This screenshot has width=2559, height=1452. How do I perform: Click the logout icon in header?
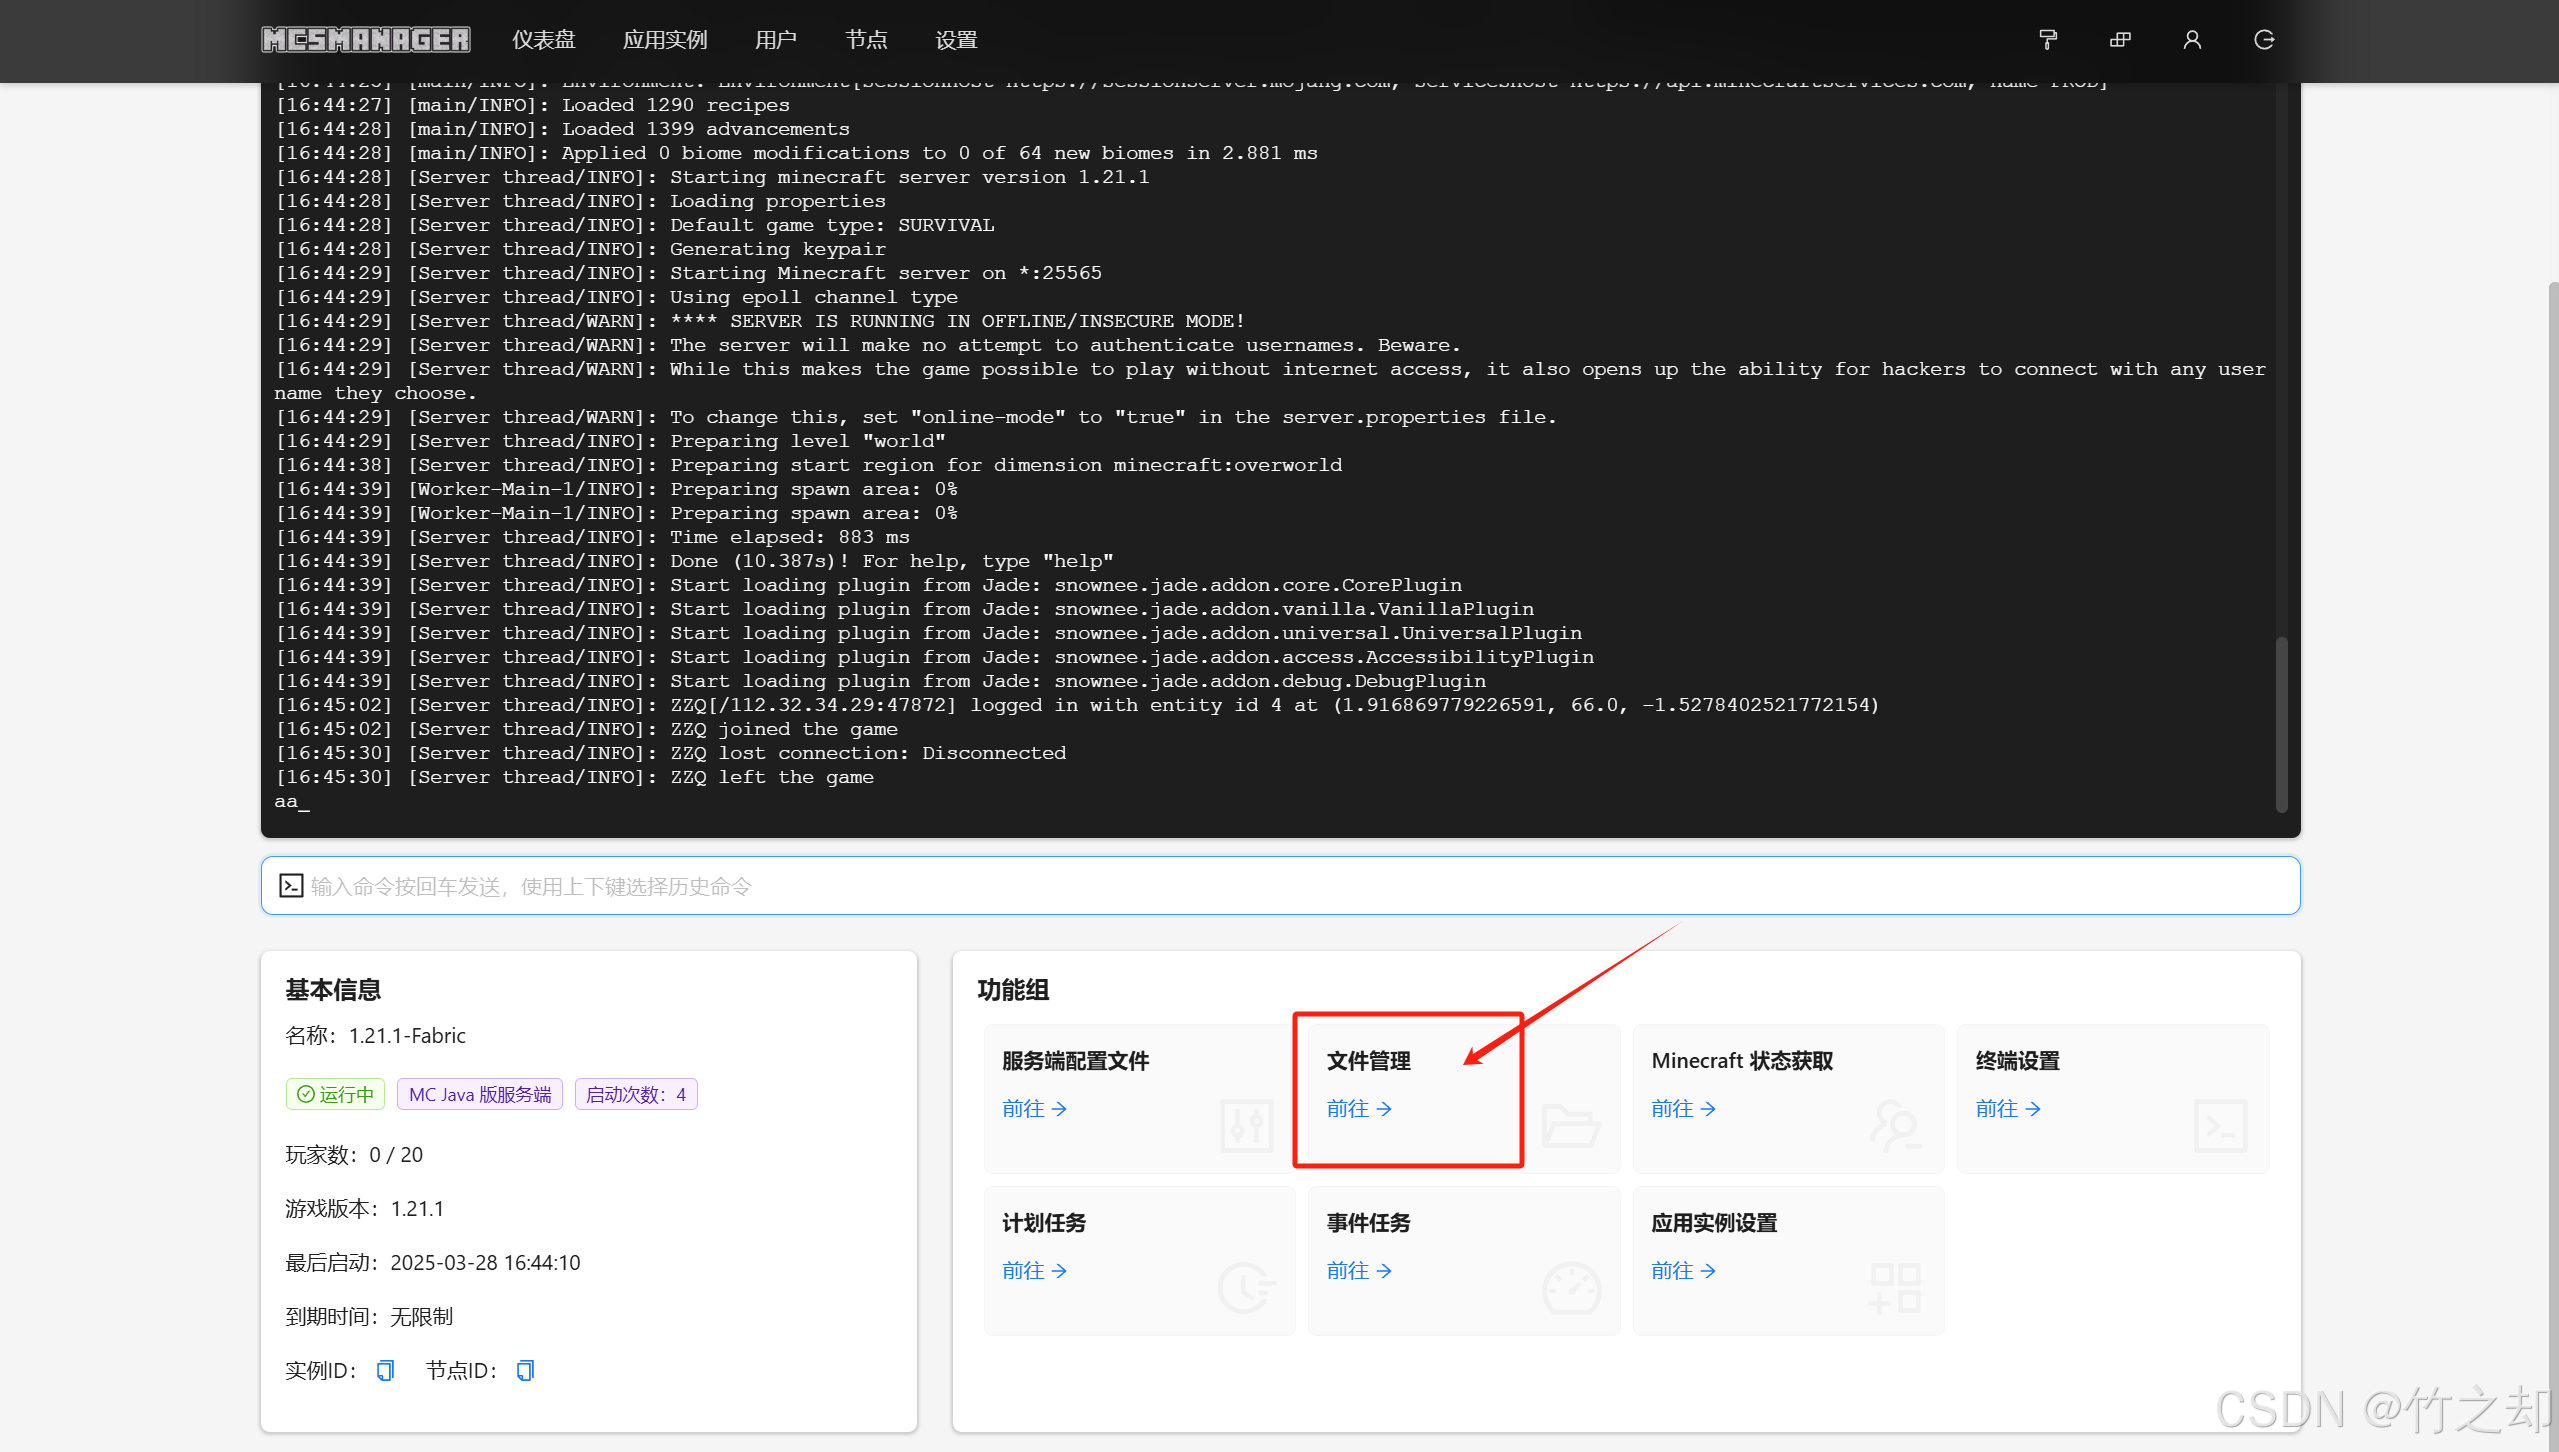[x=2264, y=40]
